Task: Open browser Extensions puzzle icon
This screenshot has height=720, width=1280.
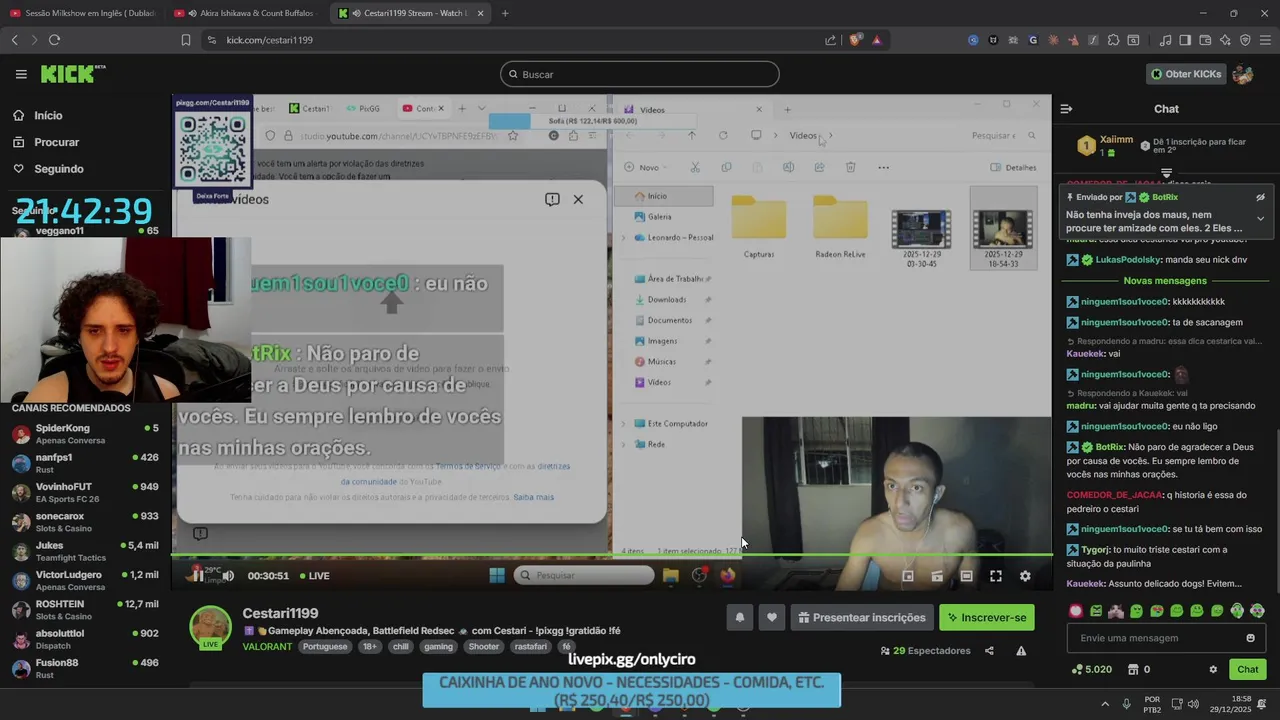Action: pos(1113,40)
